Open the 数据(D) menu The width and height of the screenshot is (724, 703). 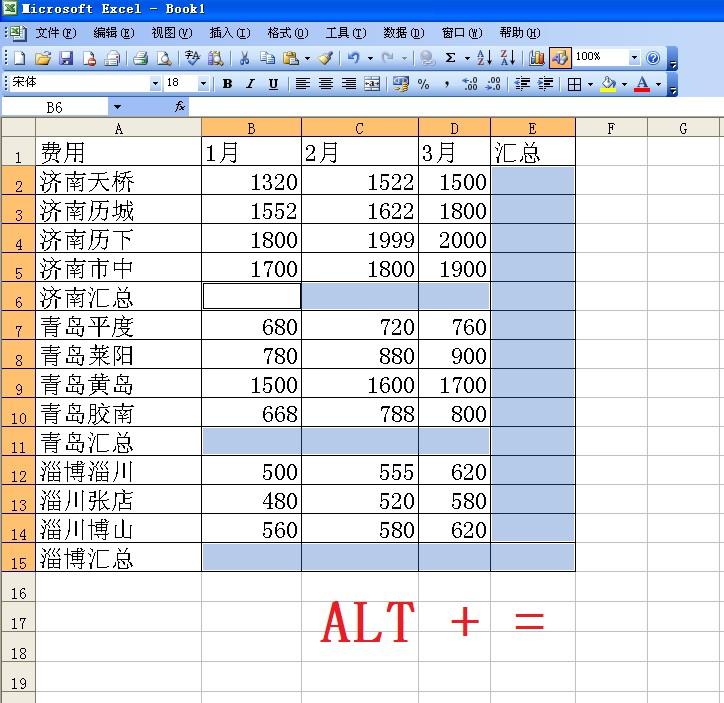[404, 33]
